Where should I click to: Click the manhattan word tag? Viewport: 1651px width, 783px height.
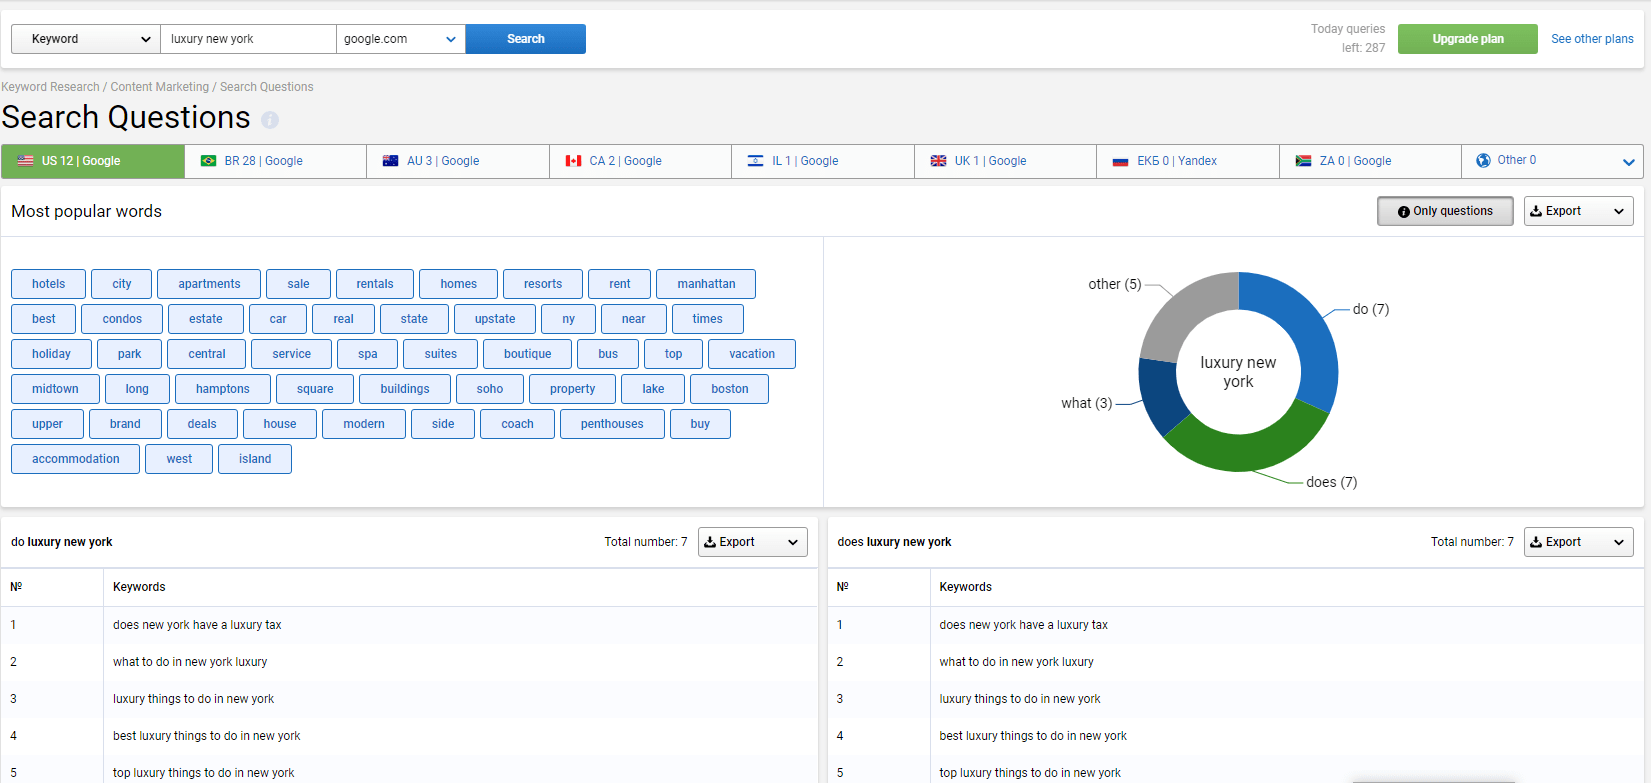[x=706, y=284]
